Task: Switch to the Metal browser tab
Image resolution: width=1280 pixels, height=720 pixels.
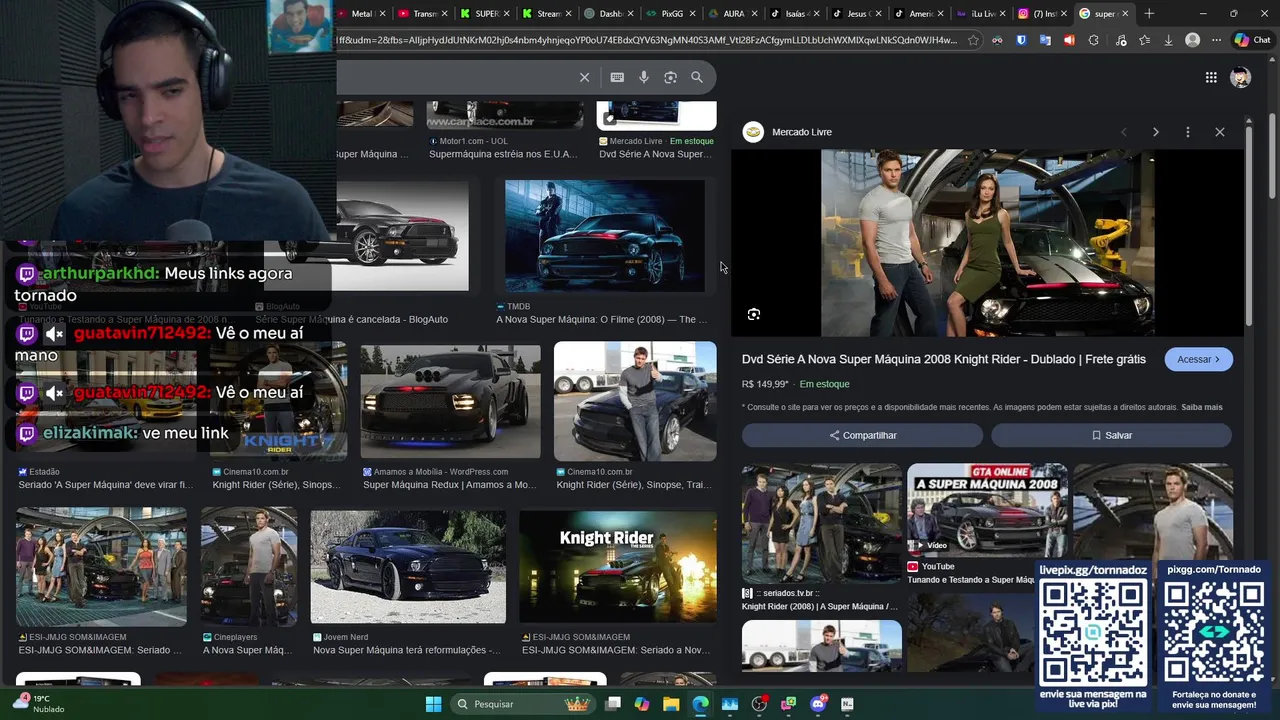Action: point(360,14)
